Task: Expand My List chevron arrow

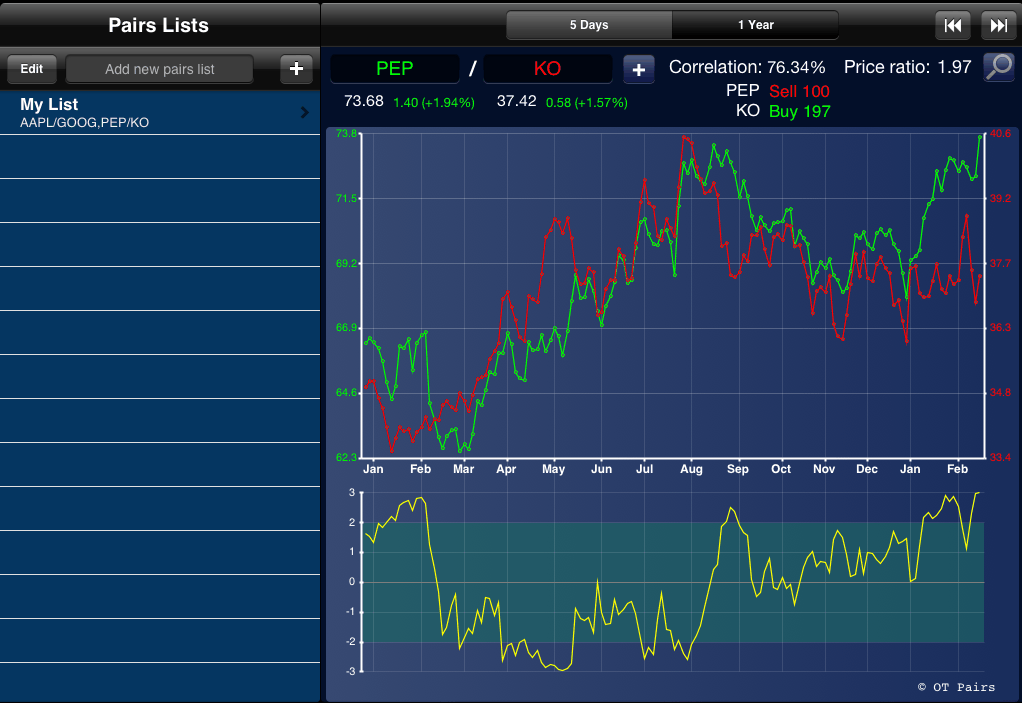Action: (x=304, y=113)
